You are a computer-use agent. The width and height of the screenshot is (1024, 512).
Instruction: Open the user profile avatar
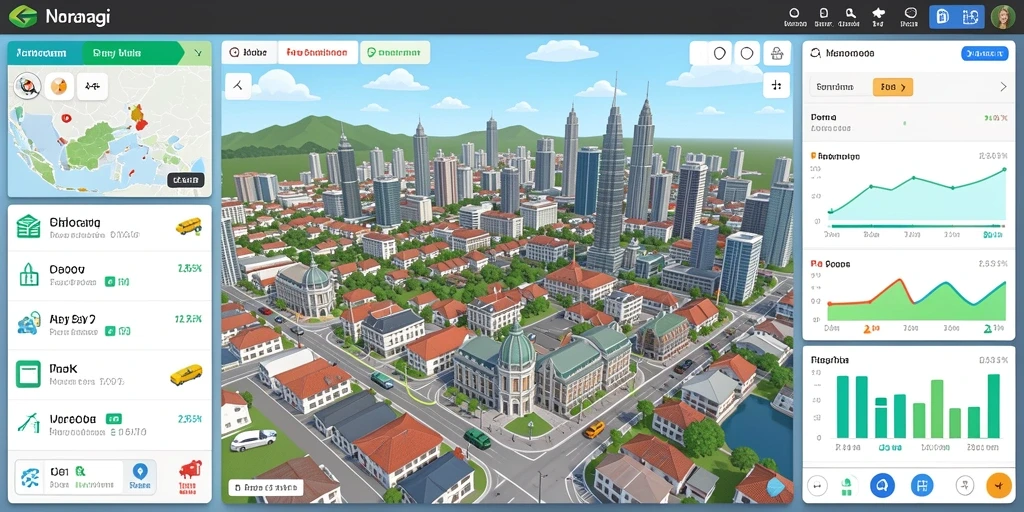coord(1002,17)
